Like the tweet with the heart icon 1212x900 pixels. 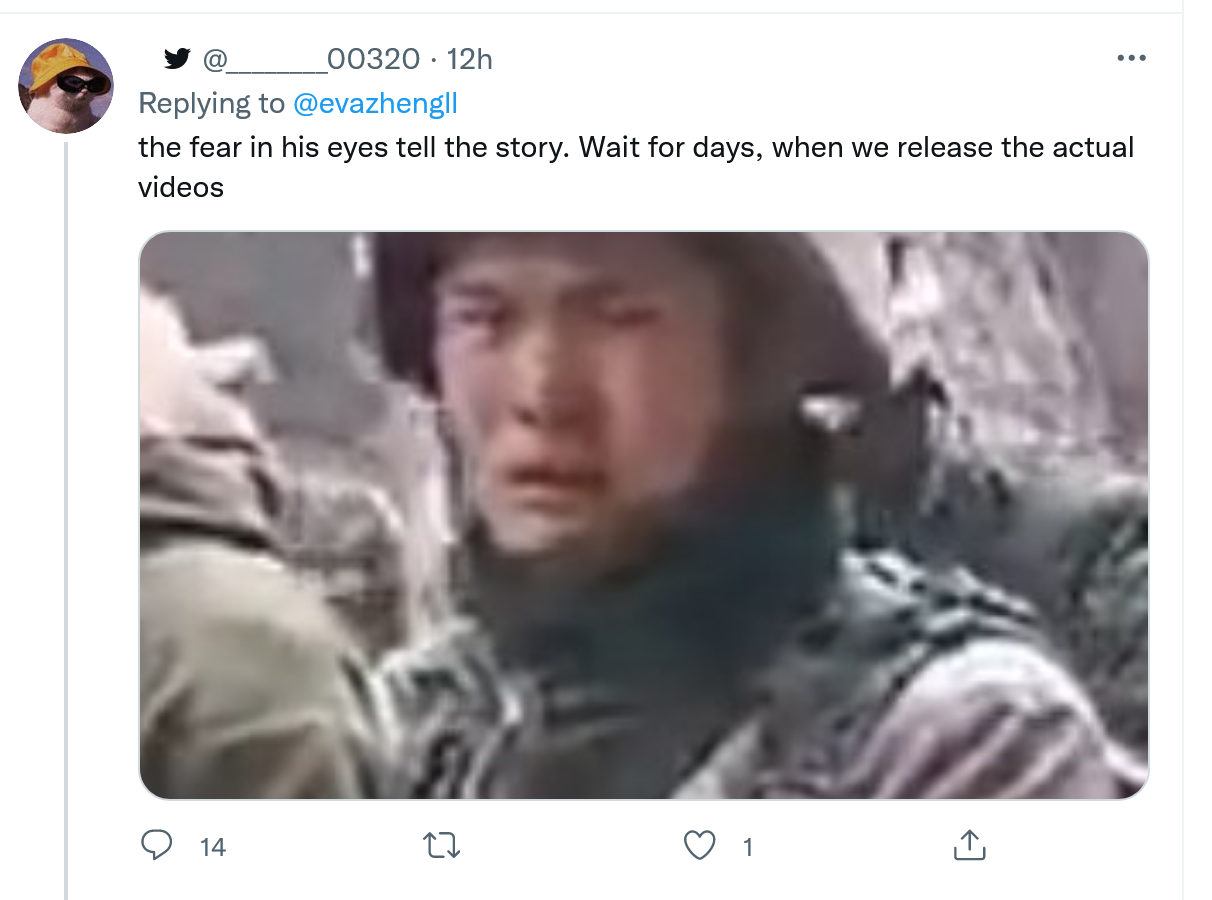(699, 846)
